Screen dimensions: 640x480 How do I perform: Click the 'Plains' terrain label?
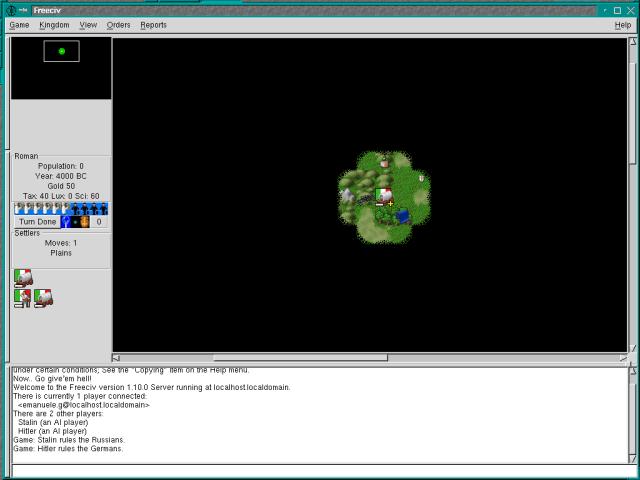pos(61,253)
